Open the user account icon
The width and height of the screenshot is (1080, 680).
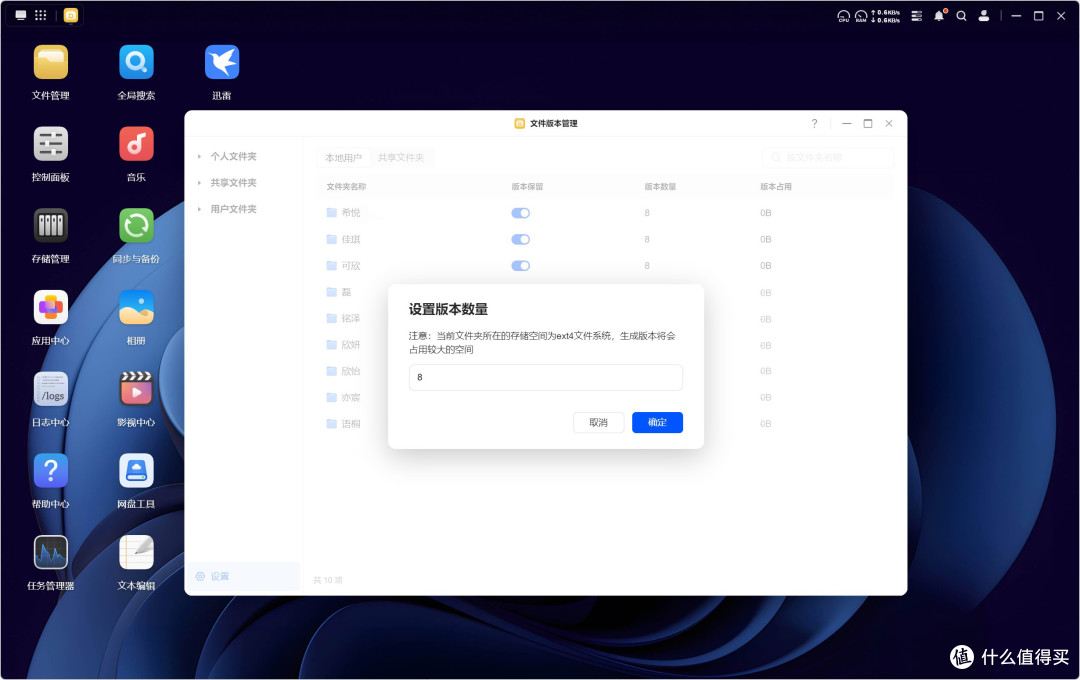click(984, 16)
